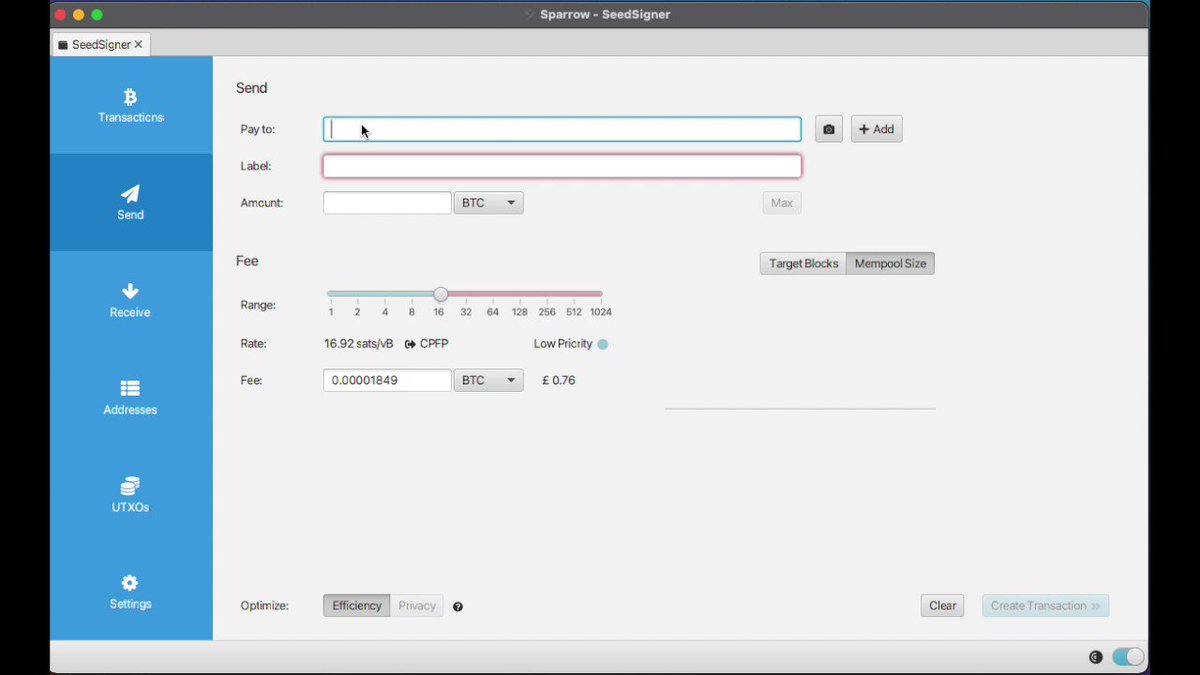Open the Settings sidebar tab
Viewport: 1200px width, 675px height.
click(131, 592)
